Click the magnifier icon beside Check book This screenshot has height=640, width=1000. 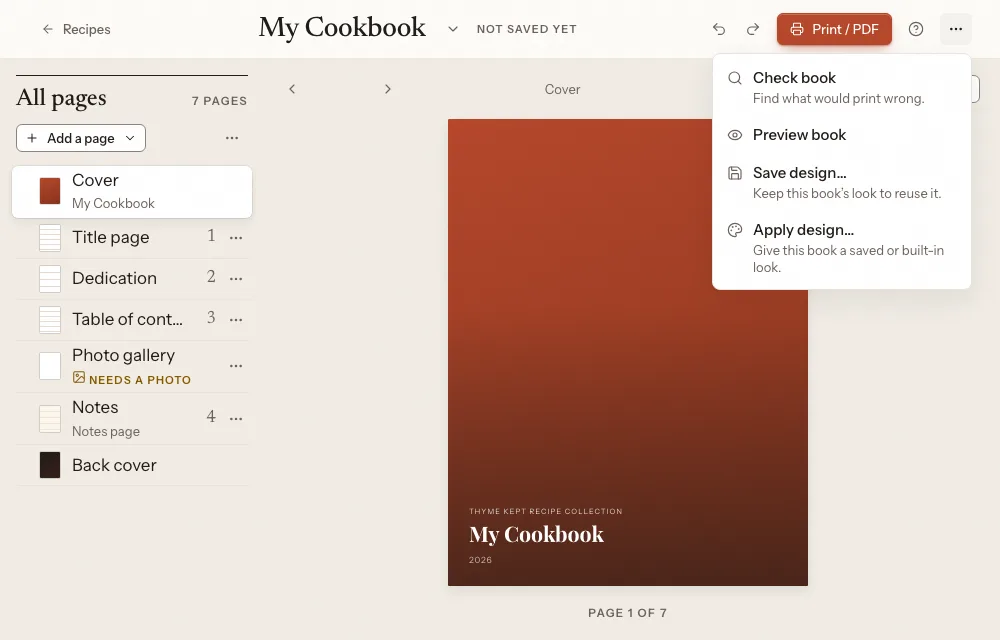735,78
